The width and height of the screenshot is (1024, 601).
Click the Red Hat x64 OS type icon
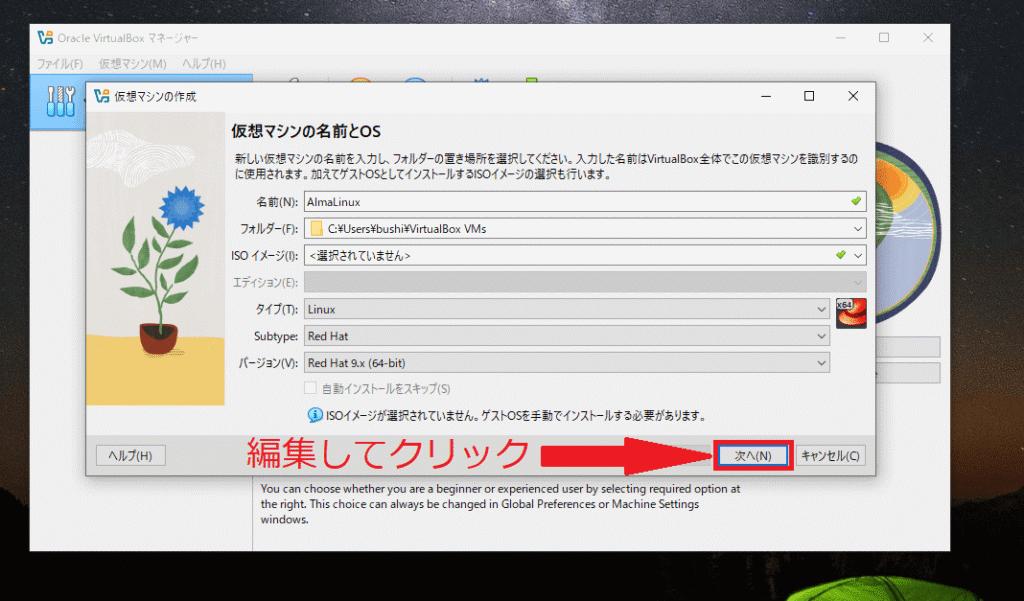point(851,313)
